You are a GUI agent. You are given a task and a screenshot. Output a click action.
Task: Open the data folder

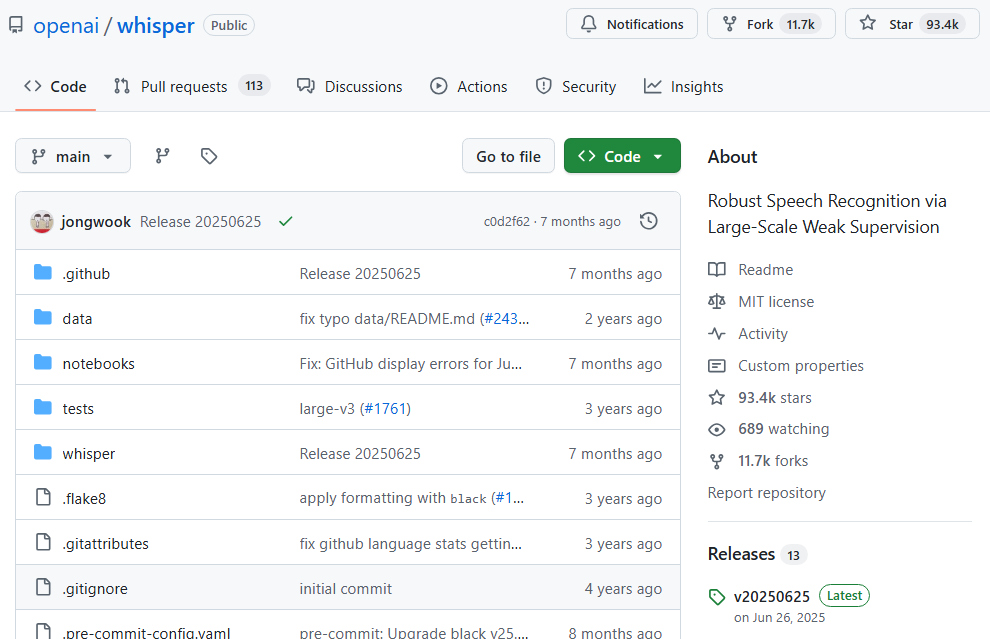[77, 319]
